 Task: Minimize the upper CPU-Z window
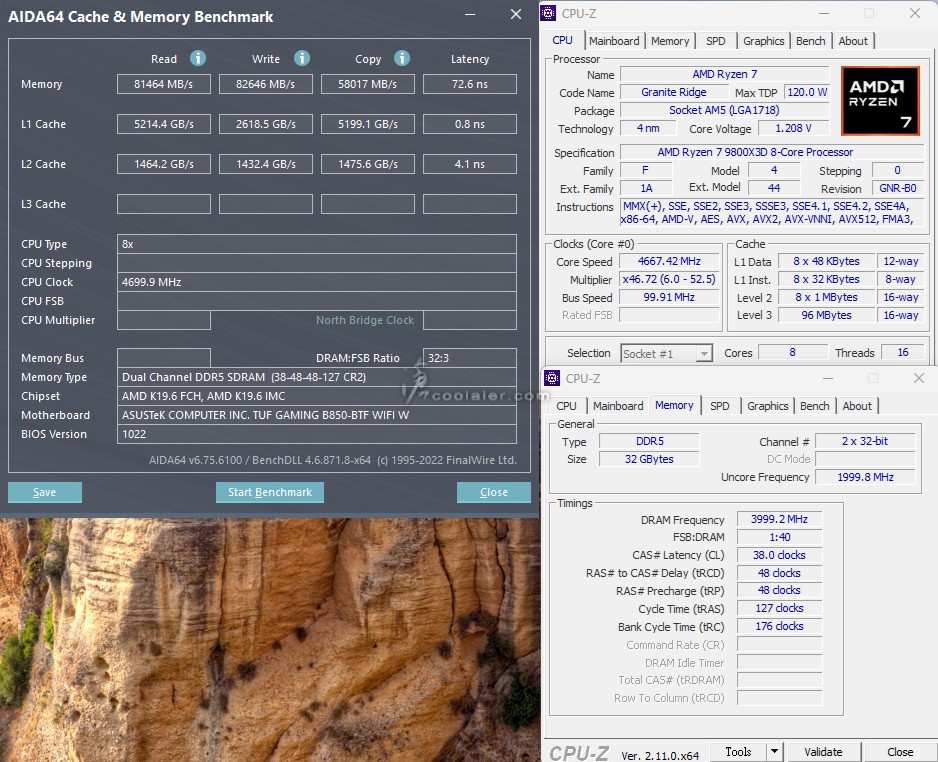tap(824, 13)
